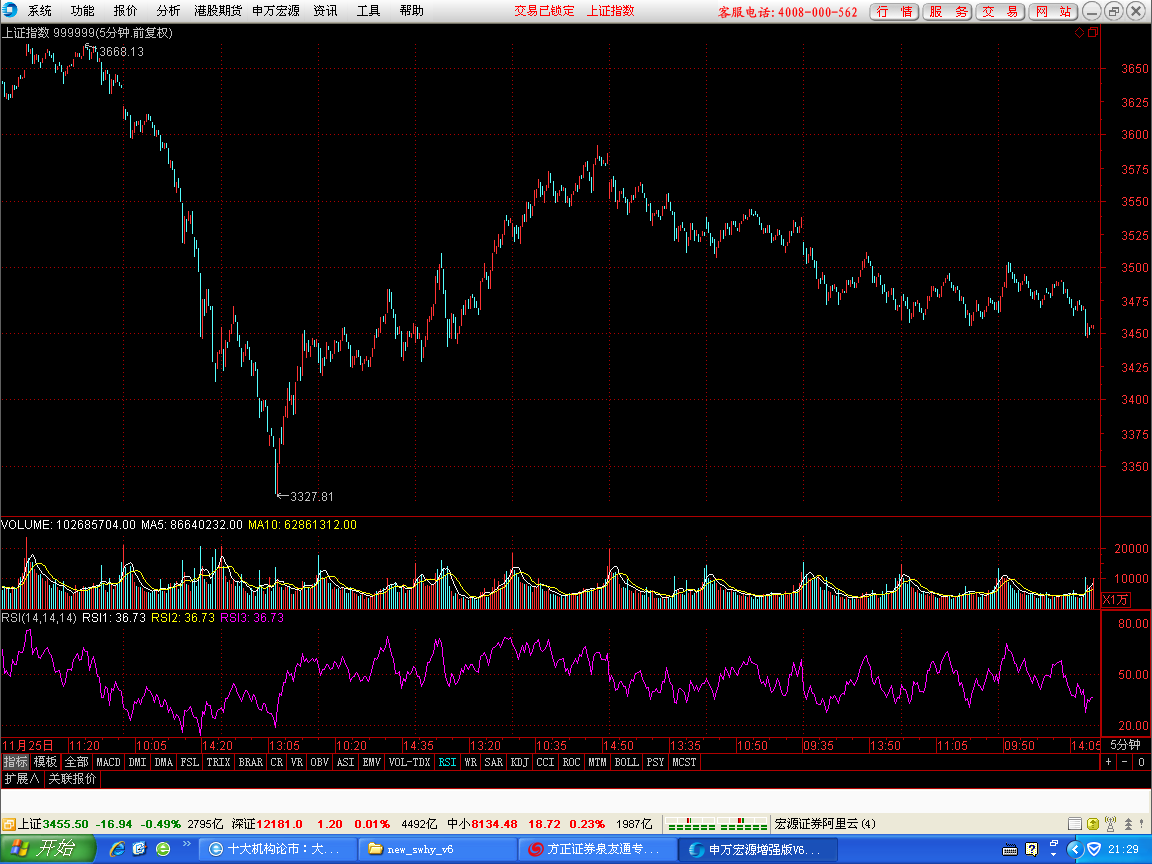Switch to the VR indicator
Image resolution: width=1152 pixels, height=864 pixels.
coord(297,762)
